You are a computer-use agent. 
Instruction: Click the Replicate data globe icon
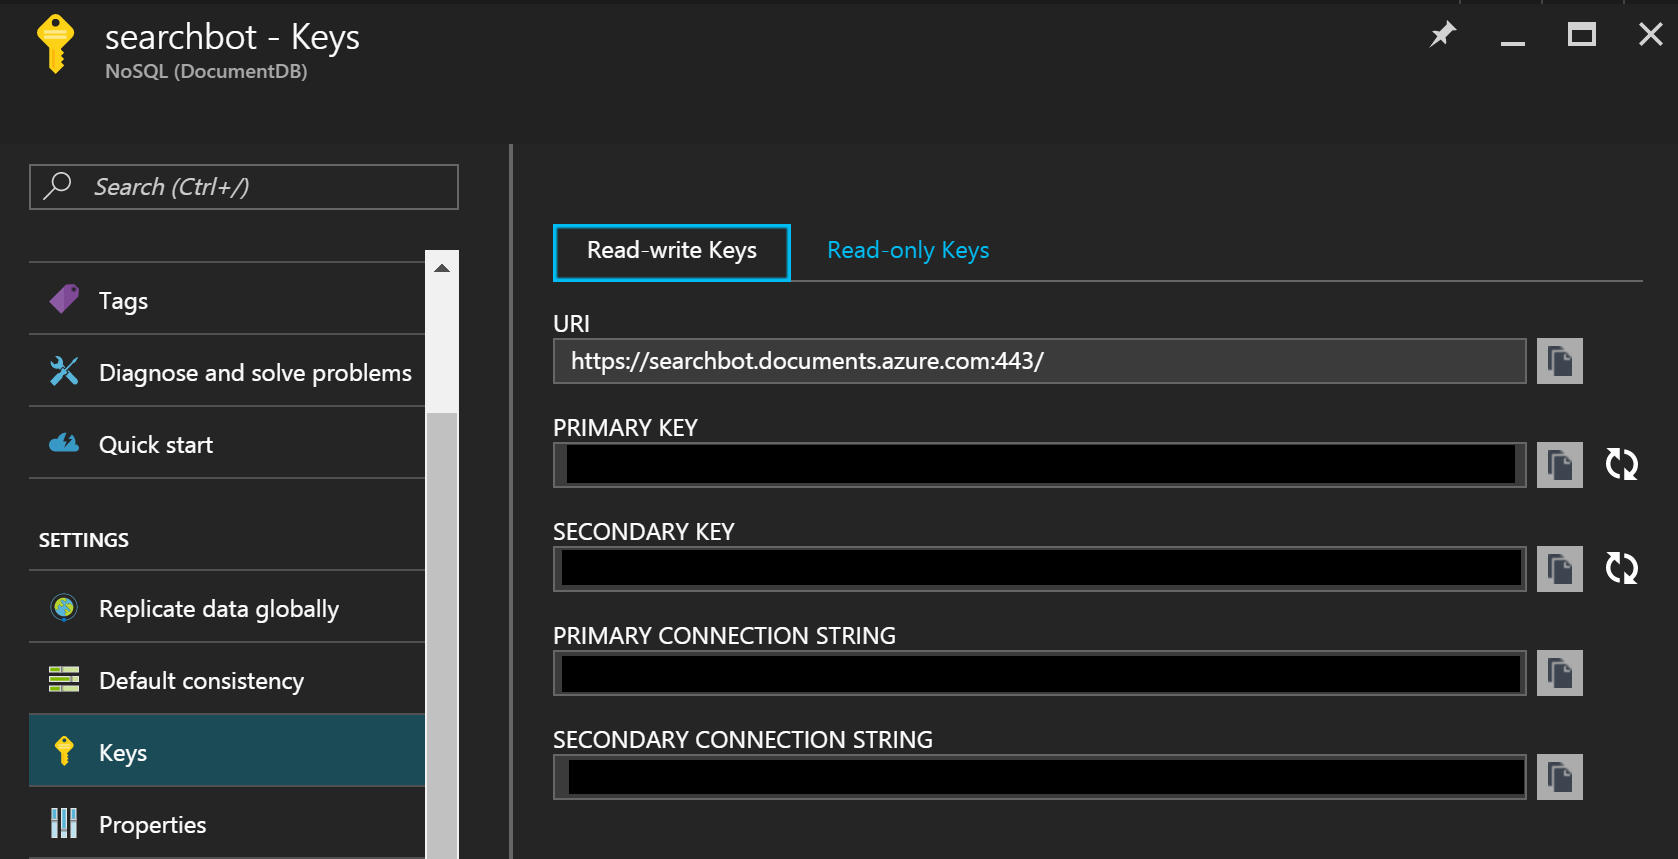tap(64, 607)
